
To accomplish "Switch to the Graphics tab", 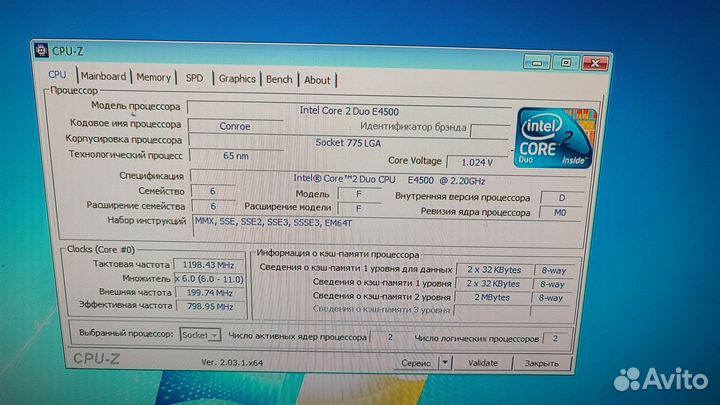I will [237, 78].
